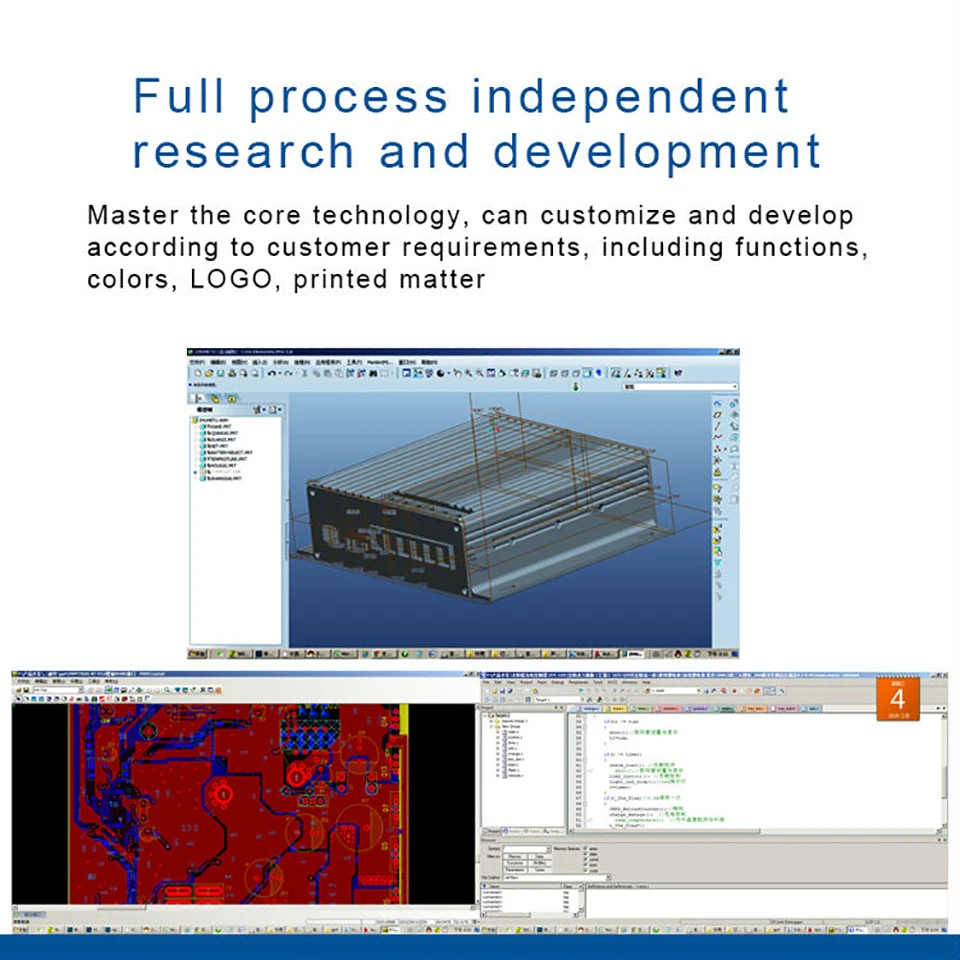This screenshot has width=960, height=960.
Task: Click Start Debug icon in Keil toolbar
Action: [x=724, y=691]
